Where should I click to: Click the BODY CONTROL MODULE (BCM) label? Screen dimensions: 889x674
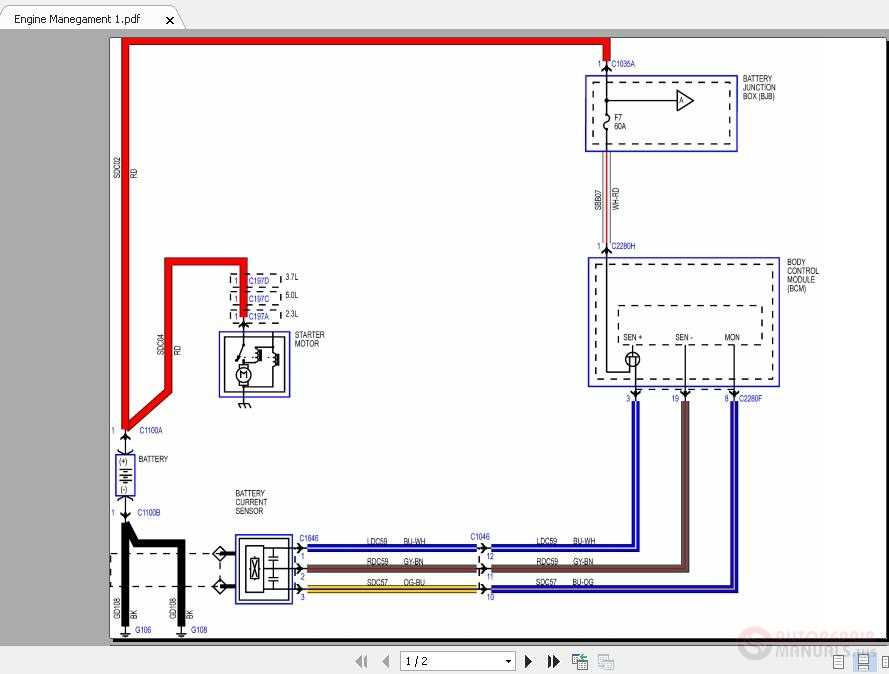[803, 275]
